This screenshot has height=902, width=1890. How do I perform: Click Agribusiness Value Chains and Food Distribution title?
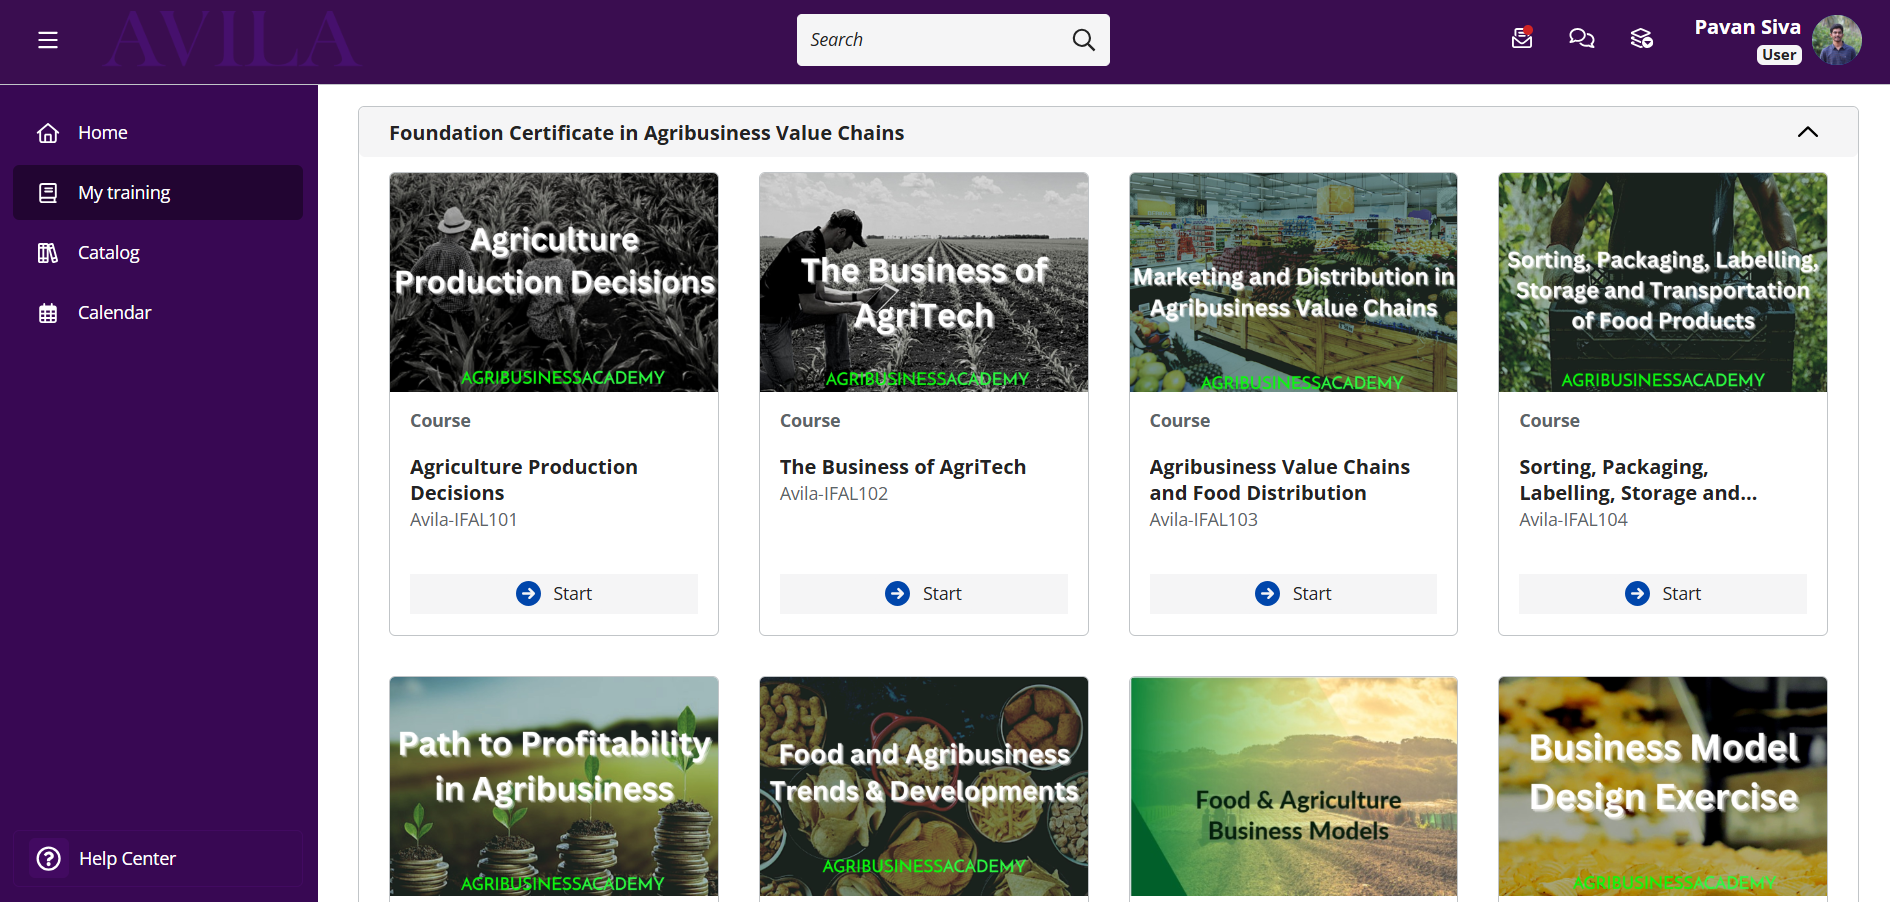1280,480
